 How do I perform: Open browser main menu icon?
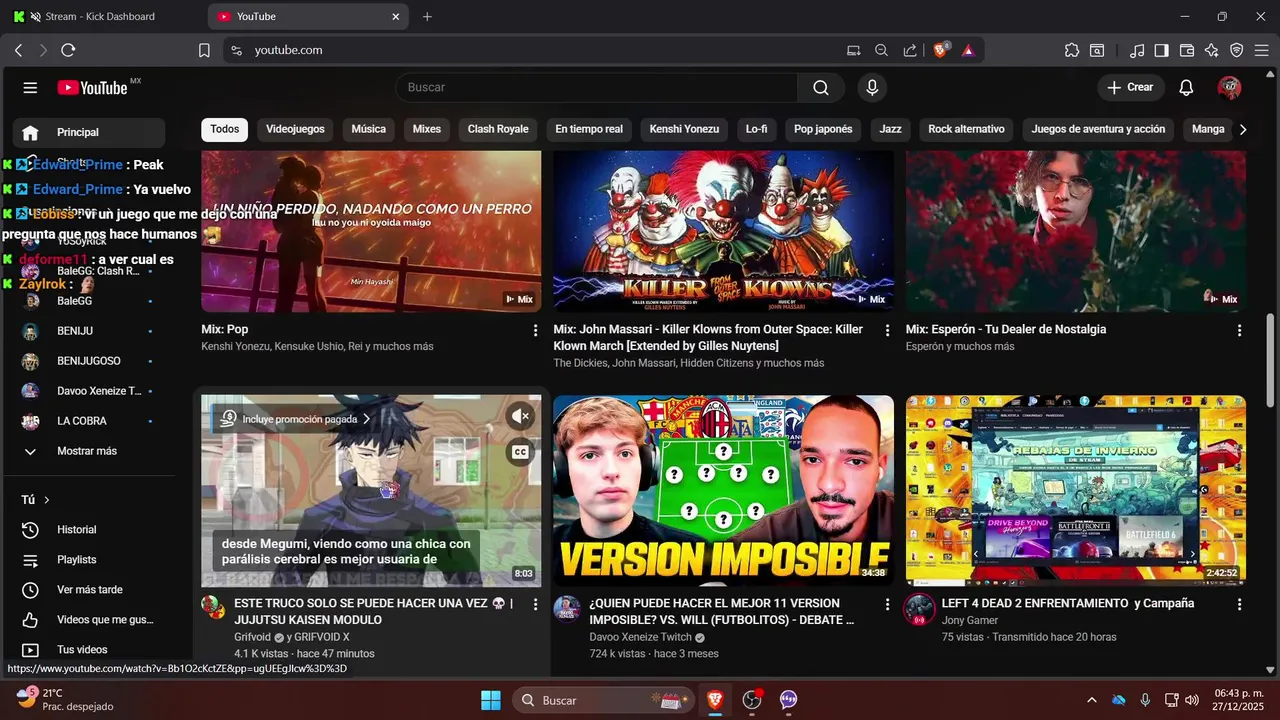(x=1262, y=50)
